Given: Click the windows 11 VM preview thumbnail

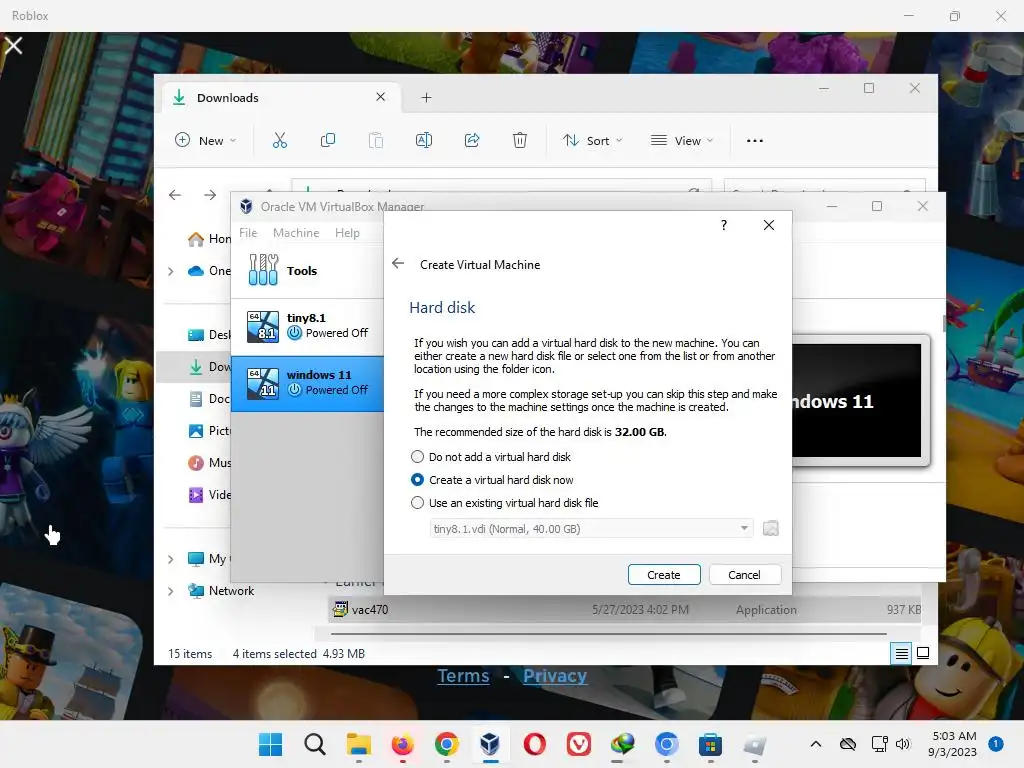Looking at the screenshot, I should click(857, 400).
